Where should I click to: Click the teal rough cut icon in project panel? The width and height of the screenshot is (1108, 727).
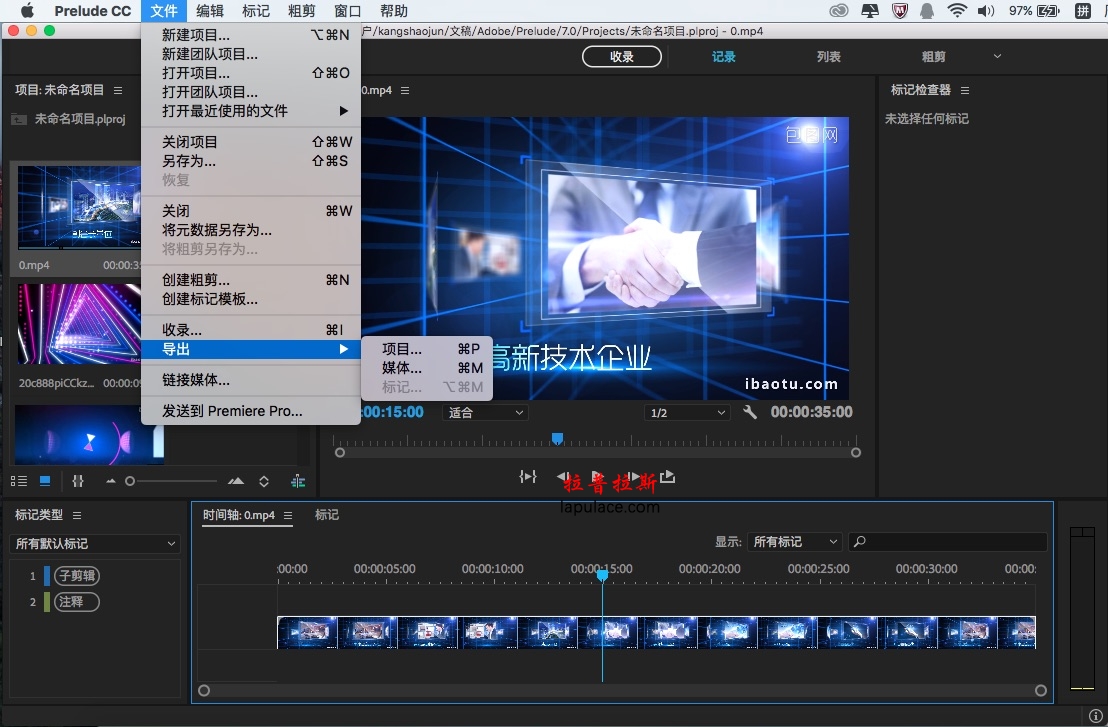(298, 481)
